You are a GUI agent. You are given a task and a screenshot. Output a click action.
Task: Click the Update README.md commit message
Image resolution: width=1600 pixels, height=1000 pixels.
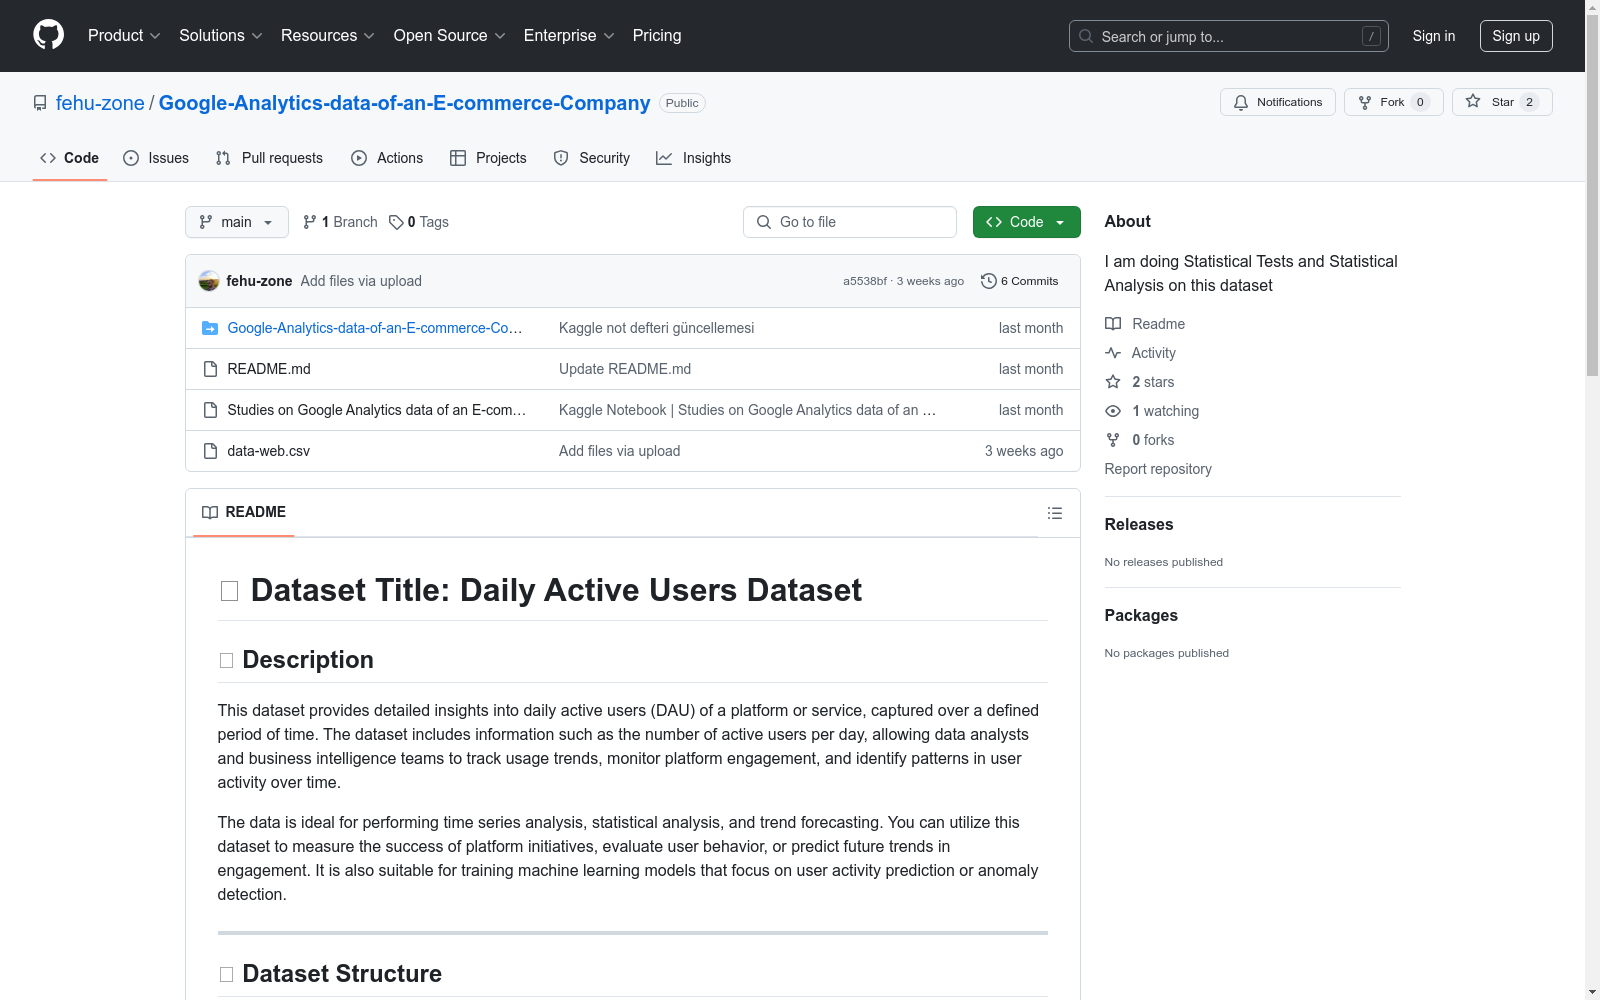click(625, 369)
